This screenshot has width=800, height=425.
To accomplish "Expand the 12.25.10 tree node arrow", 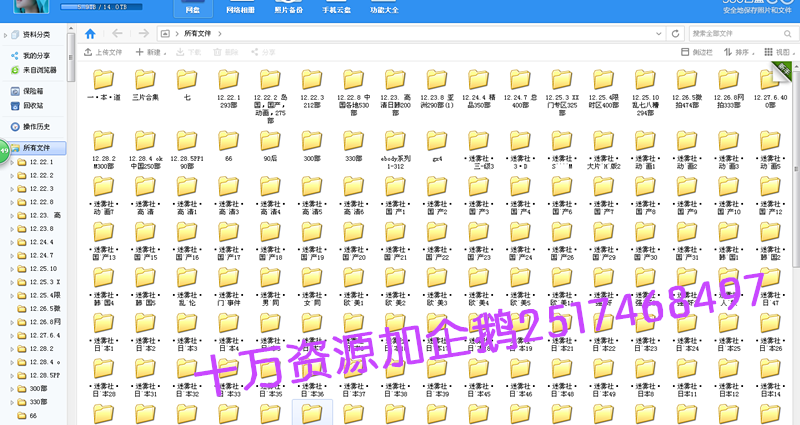I will point(12,269).
